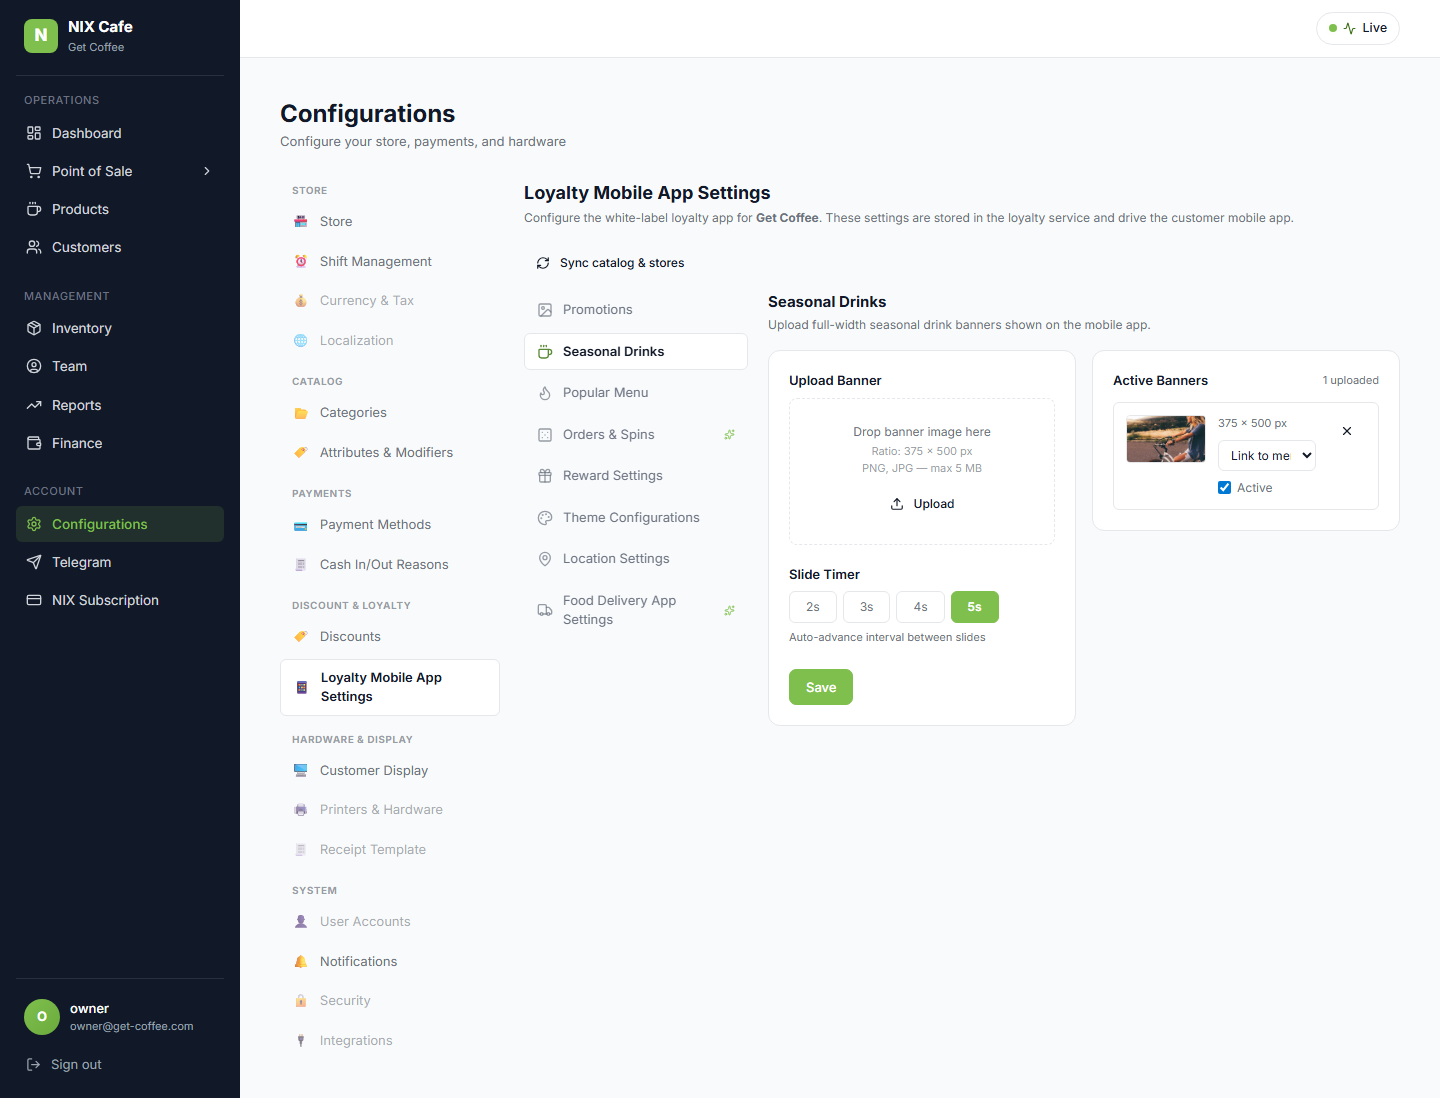
Task: Click the Dashboard grid icon in sidebar
Action: click(34, 133)
